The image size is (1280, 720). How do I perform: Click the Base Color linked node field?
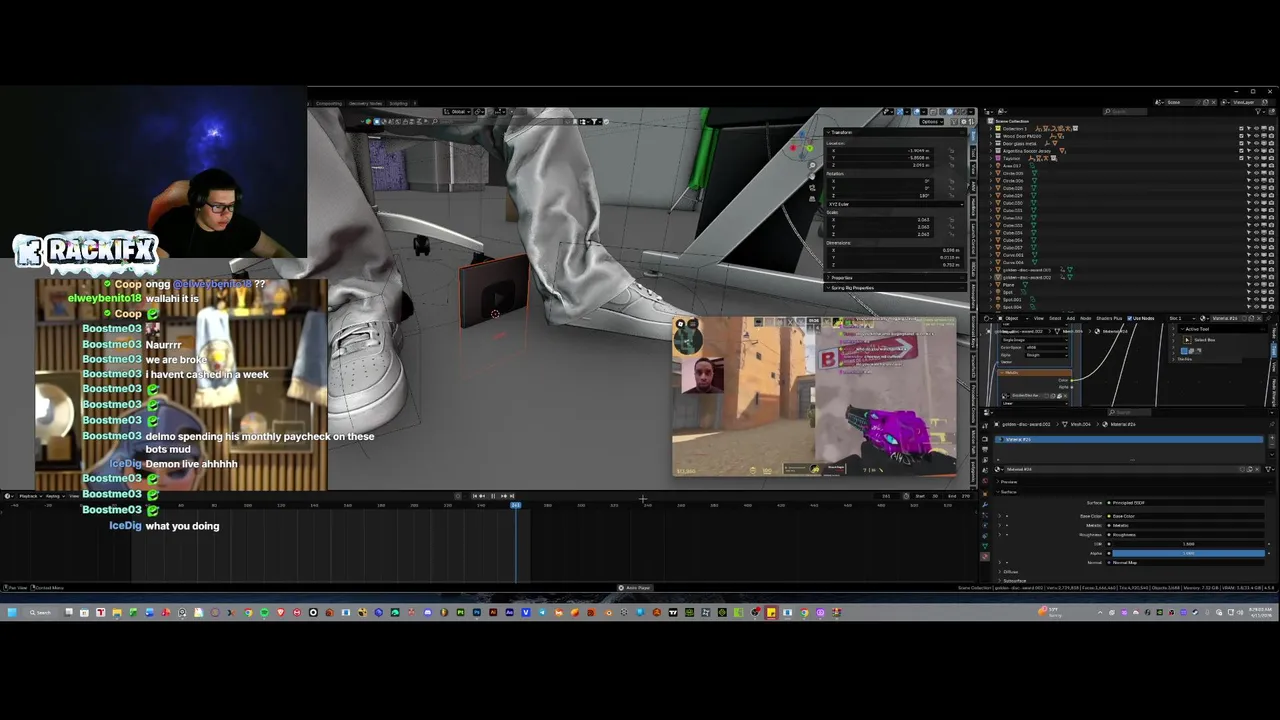1186,516
